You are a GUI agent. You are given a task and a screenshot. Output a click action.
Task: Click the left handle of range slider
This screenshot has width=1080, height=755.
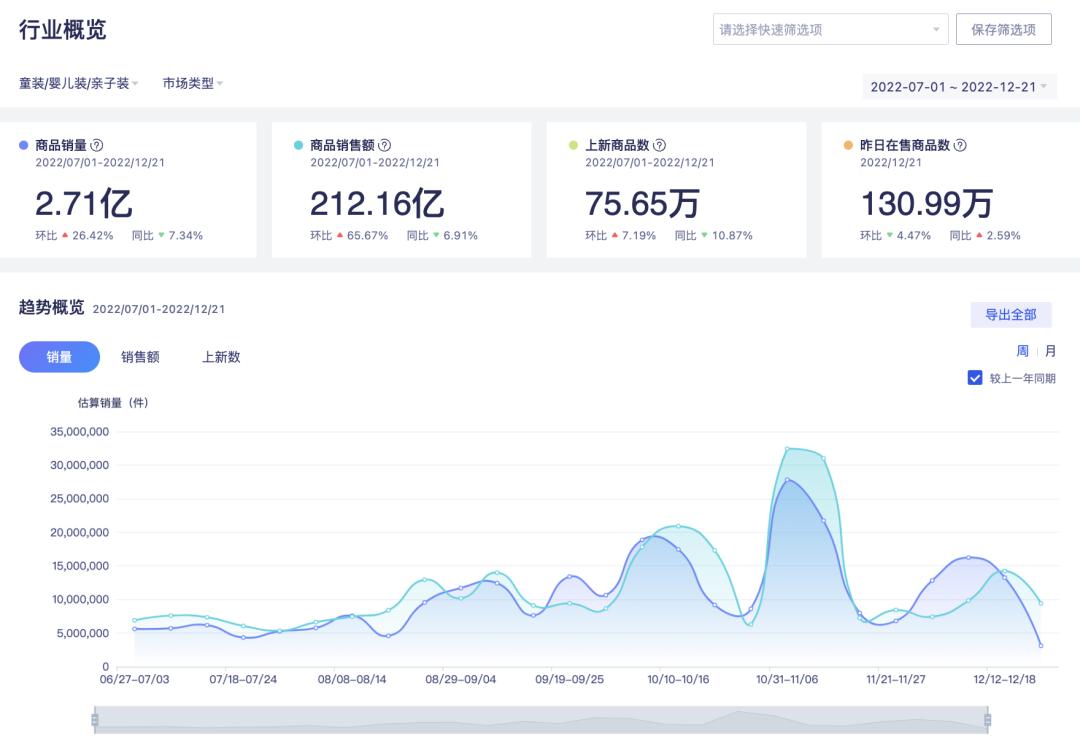(95, 720)
